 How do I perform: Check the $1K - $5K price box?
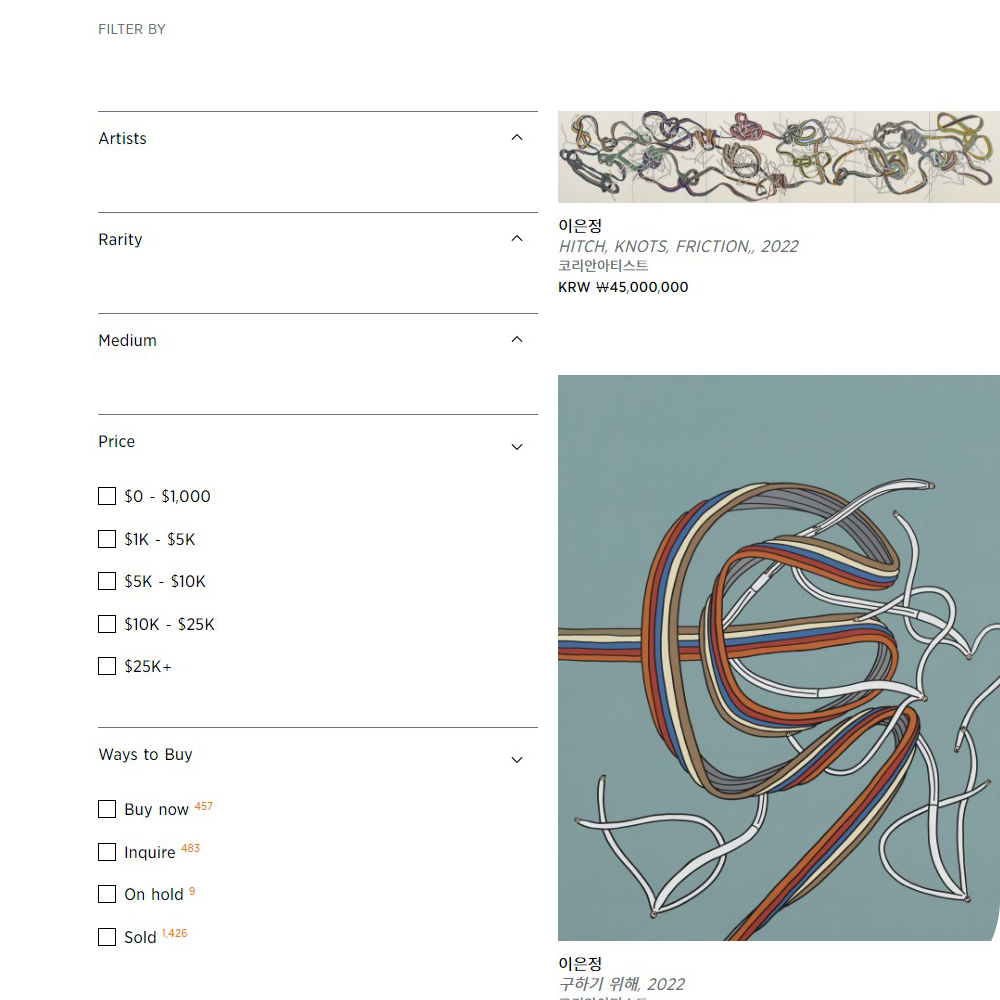click(107, 539)
